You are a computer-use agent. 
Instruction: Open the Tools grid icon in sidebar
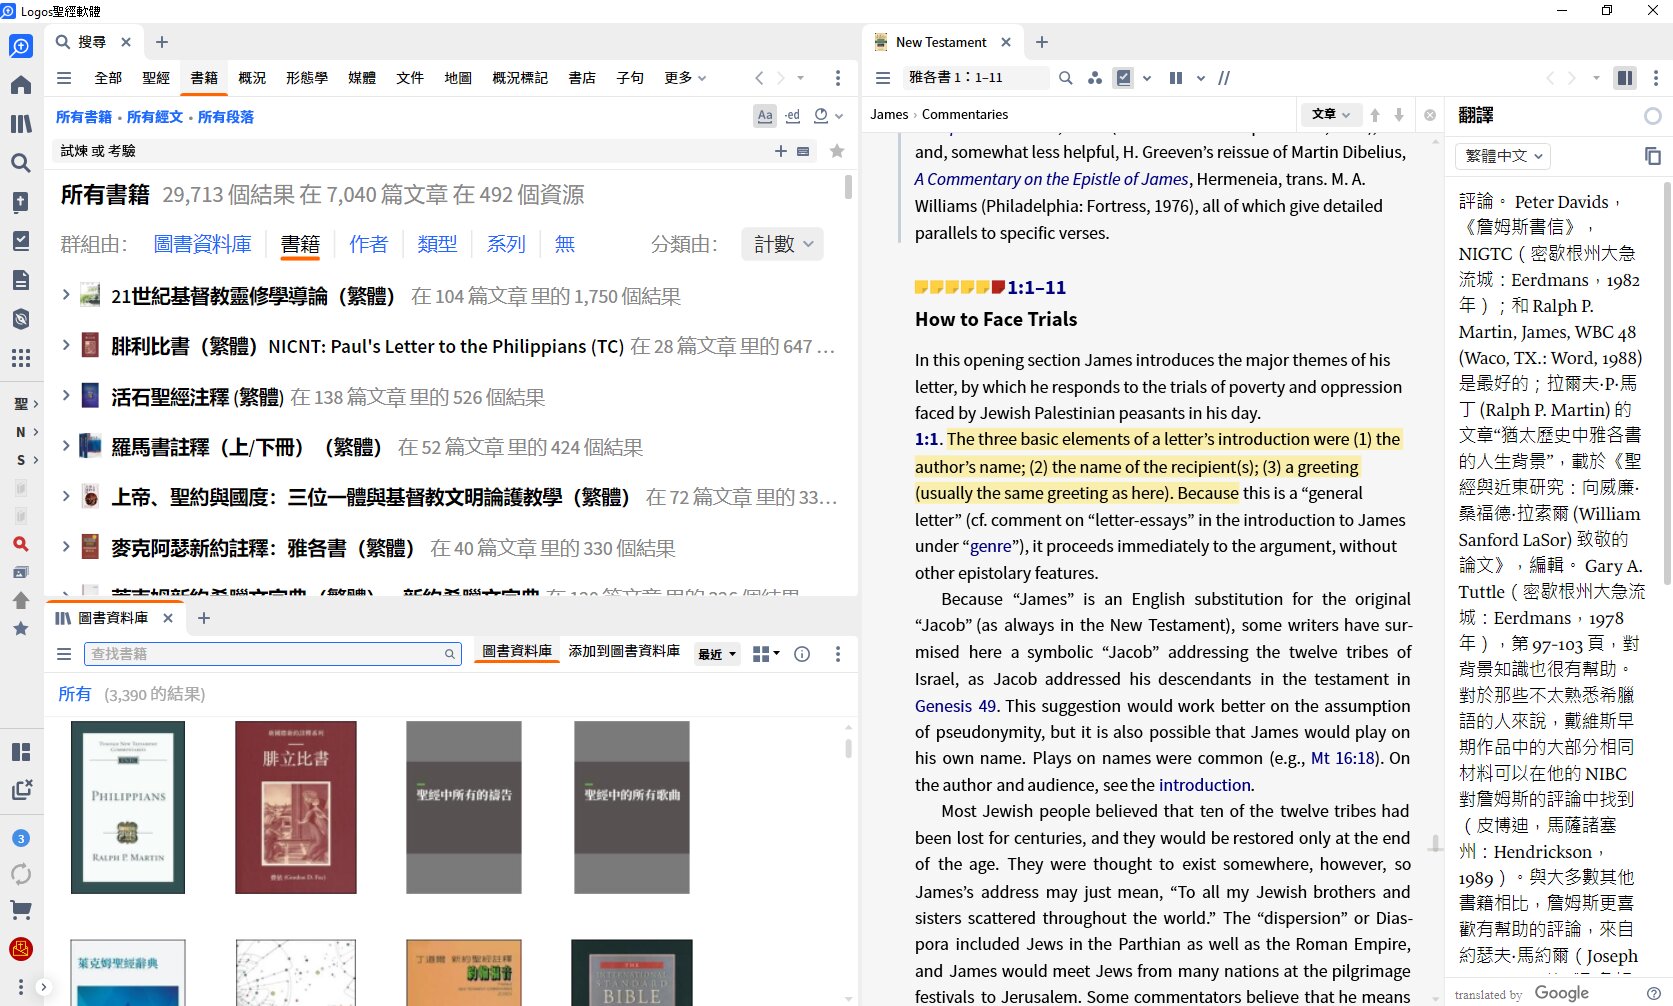coord(20,358)
